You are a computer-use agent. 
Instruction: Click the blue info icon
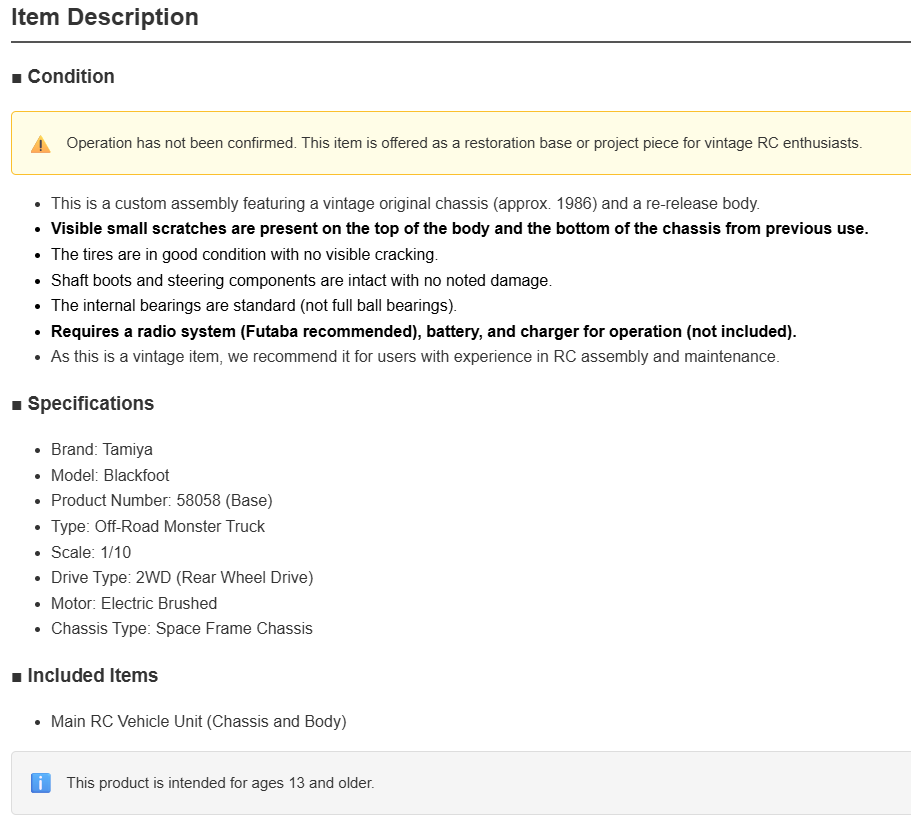point(41,783)
